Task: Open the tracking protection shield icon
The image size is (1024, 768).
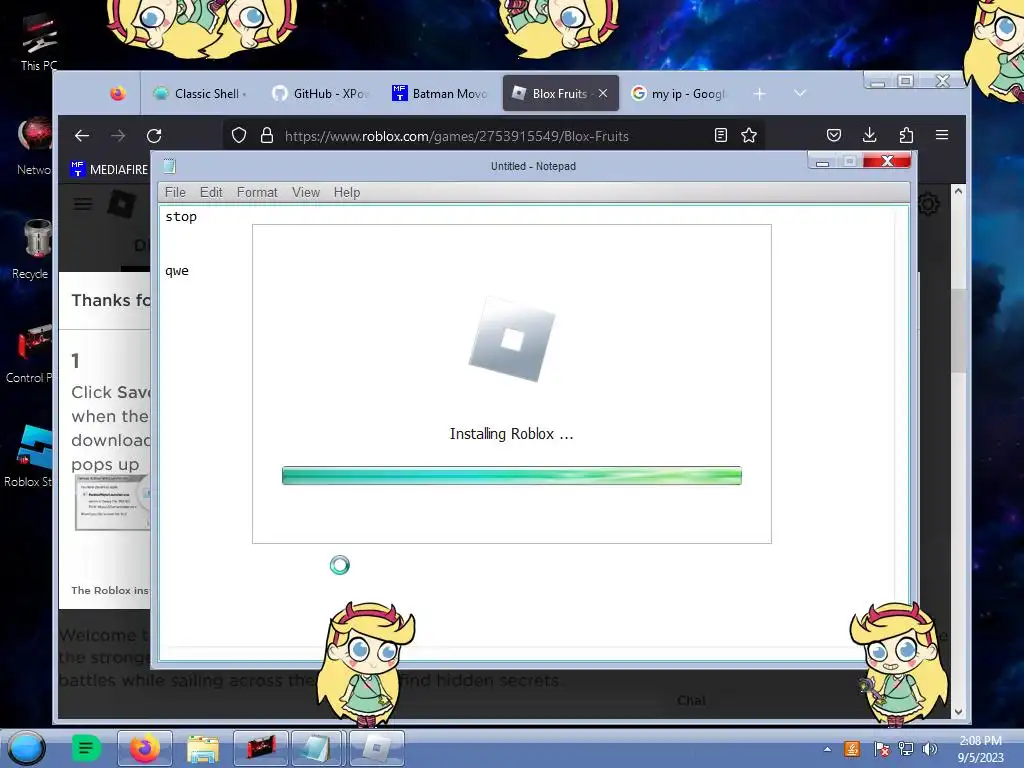Action: pos(239,135)
